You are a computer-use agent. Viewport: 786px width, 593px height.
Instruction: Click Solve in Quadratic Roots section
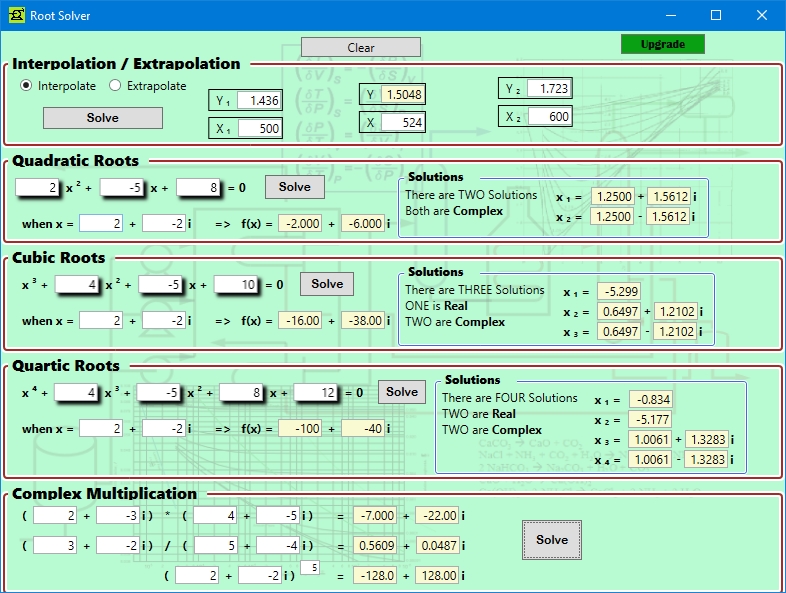point(294,187)
